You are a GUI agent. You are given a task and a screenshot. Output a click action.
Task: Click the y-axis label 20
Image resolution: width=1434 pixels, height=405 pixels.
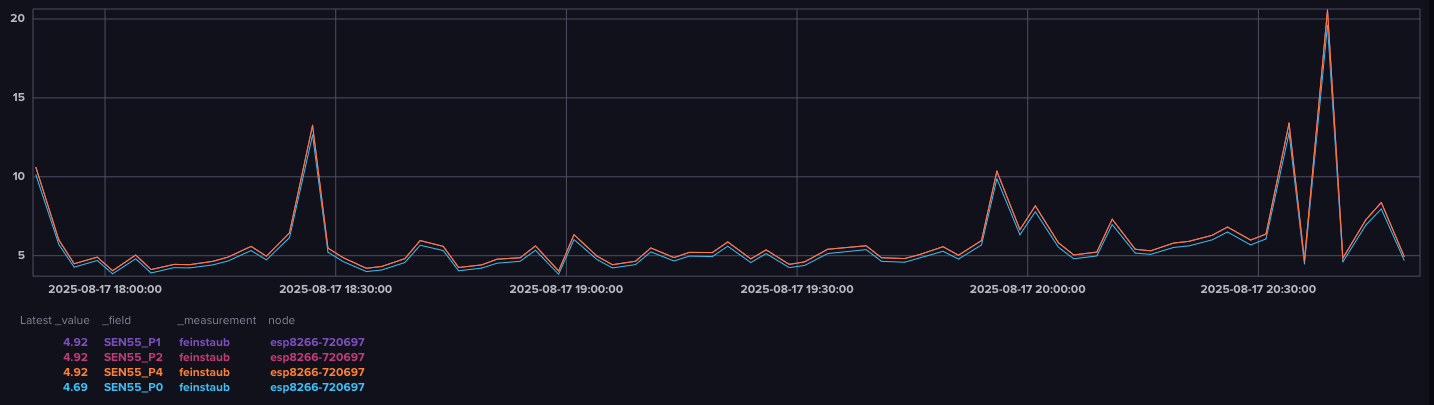17,18
